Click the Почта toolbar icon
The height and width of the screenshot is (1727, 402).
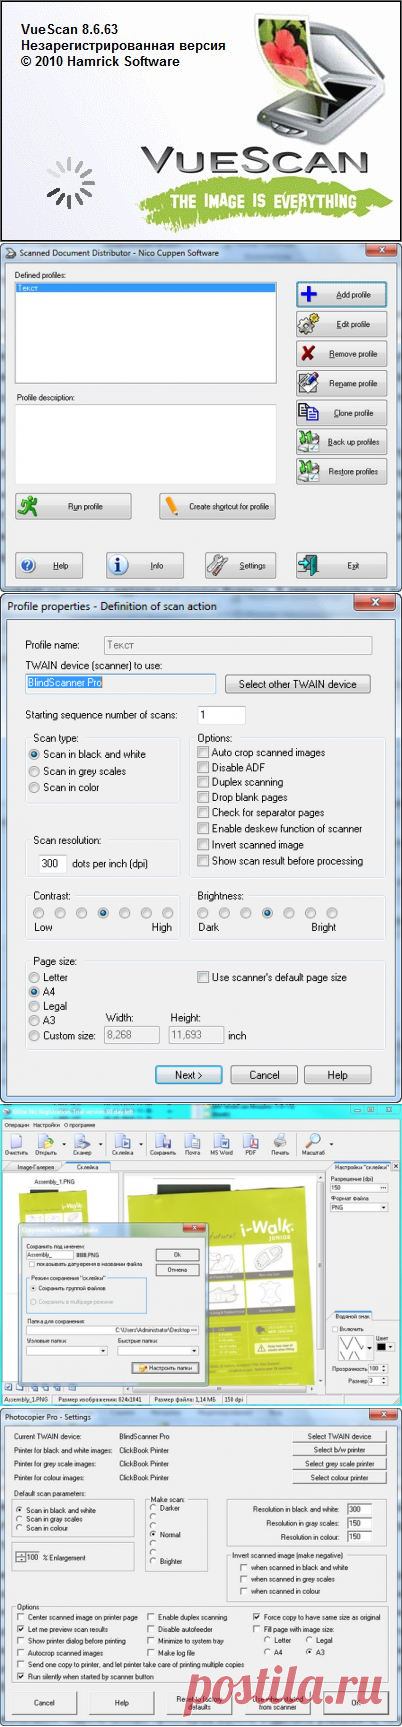coord(192,1144)
